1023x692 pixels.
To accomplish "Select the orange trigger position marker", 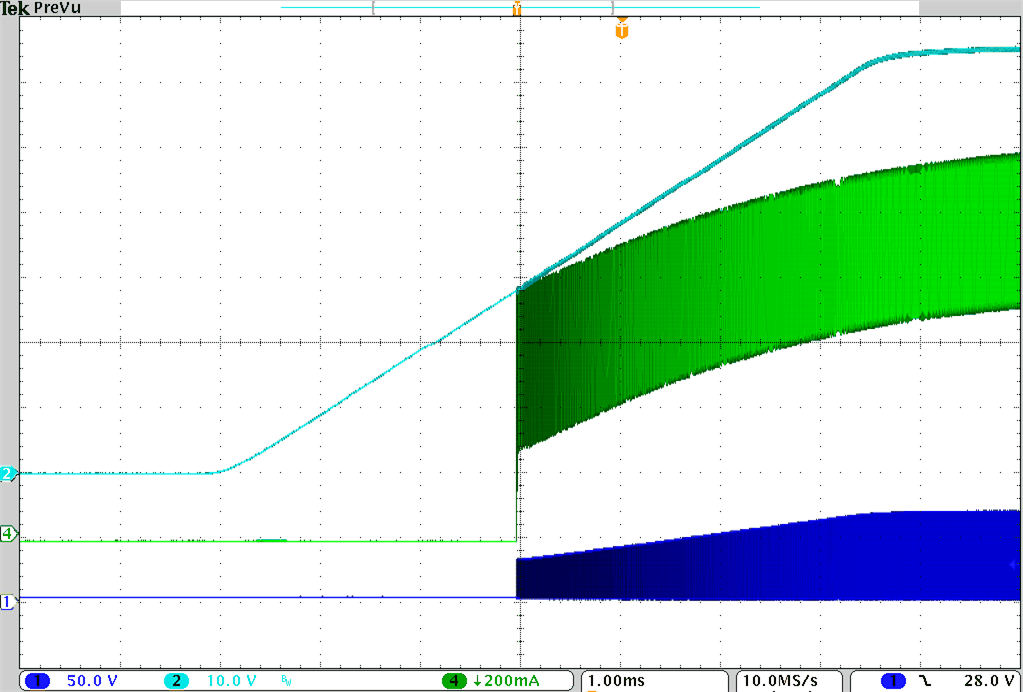I will [517, 10].
